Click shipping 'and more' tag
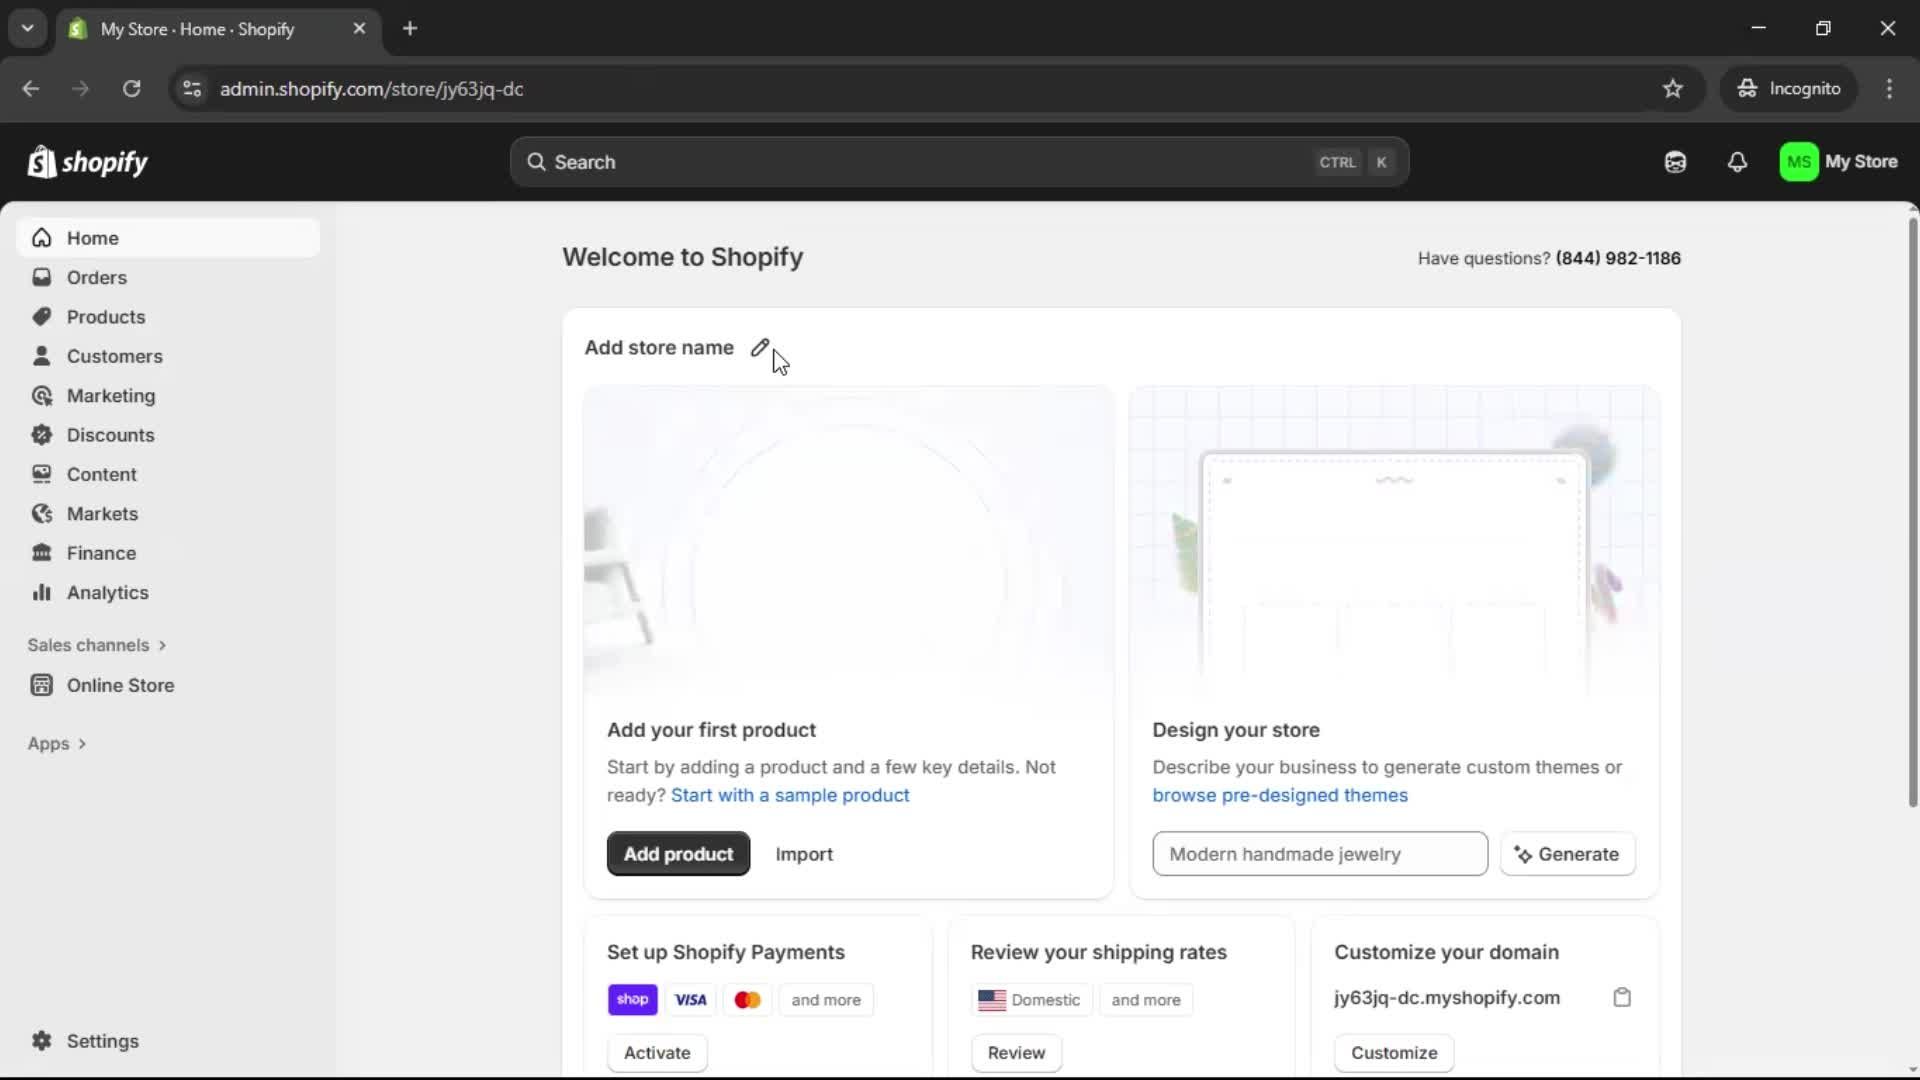The image size is (1920, 1080). click(1146, 1000)
